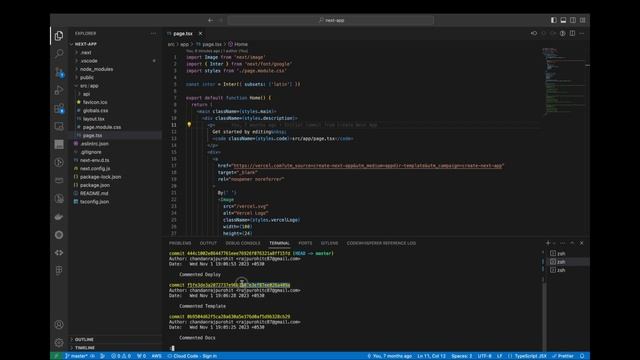Toggle the primary side bar layout icon
Screen dimensions: 640x360
(553, 20)
